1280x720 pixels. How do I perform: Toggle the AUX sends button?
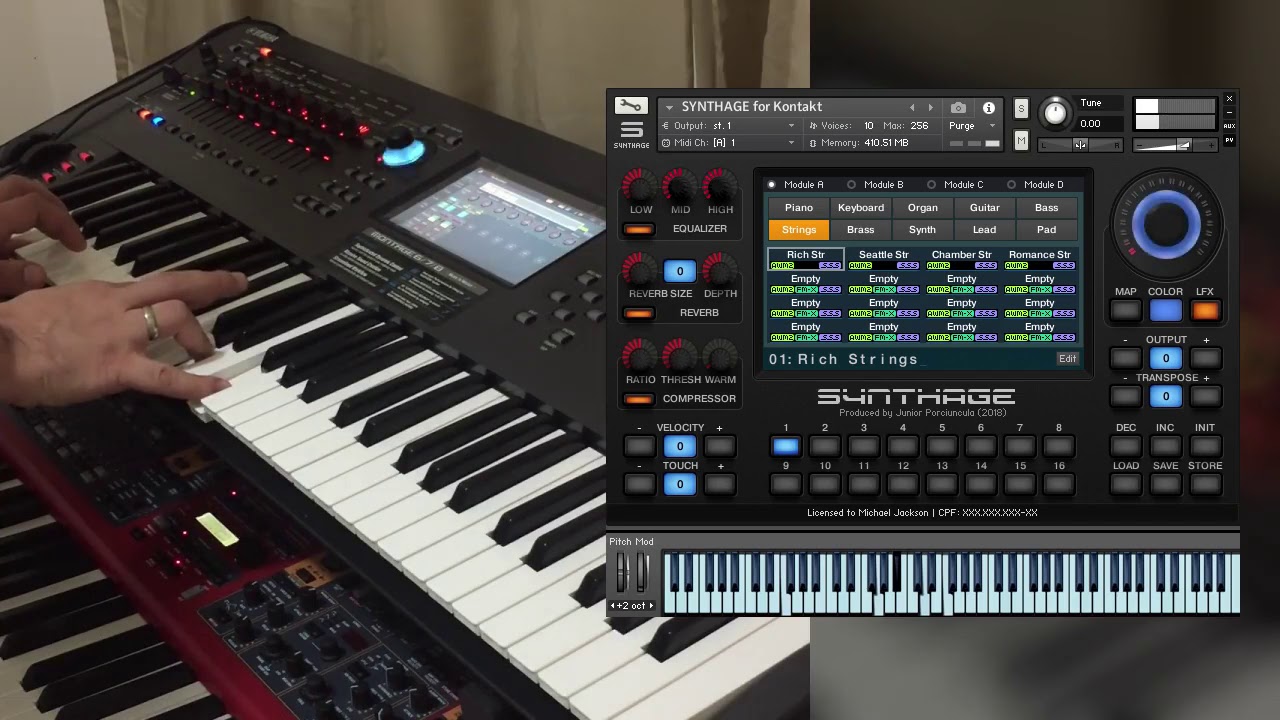tap(1229, 126)
